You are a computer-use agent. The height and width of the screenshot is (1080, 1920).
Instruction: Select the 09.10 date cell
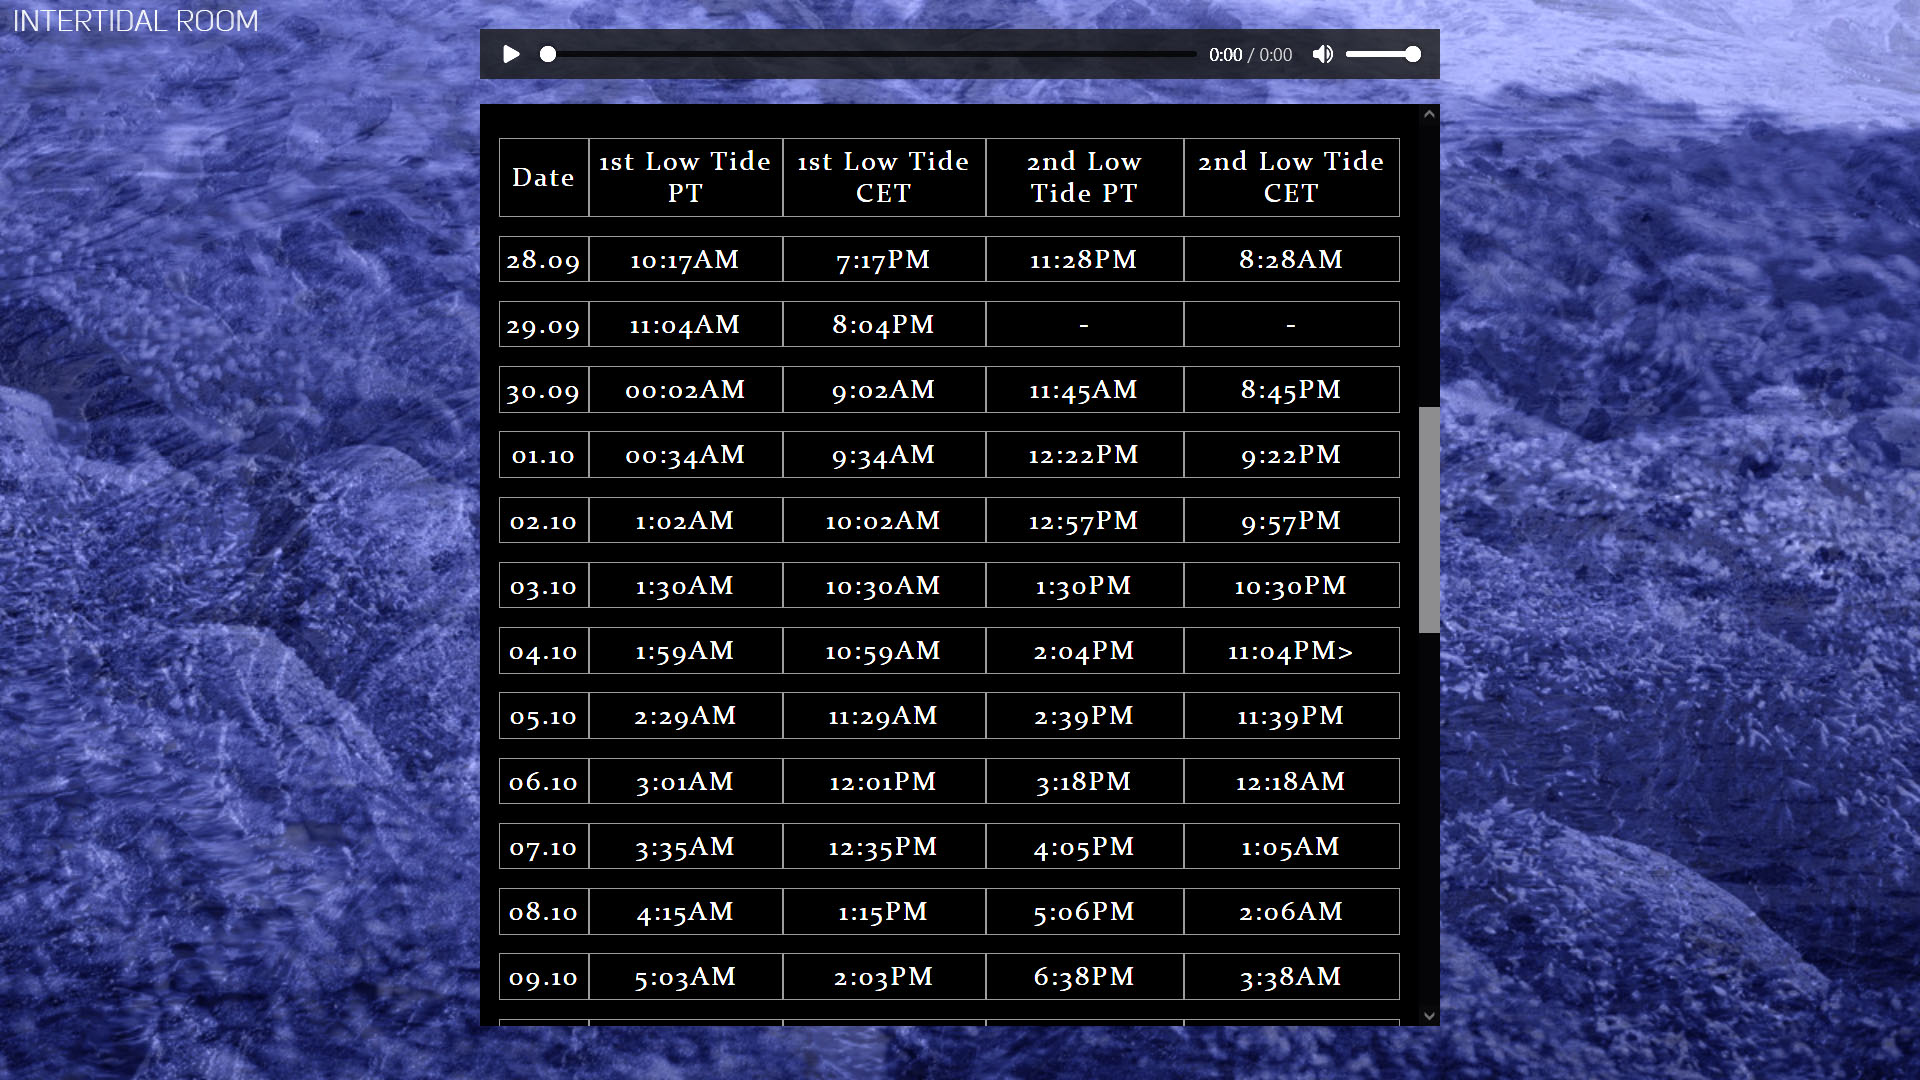pyautogui.click(x=543, y=977)
